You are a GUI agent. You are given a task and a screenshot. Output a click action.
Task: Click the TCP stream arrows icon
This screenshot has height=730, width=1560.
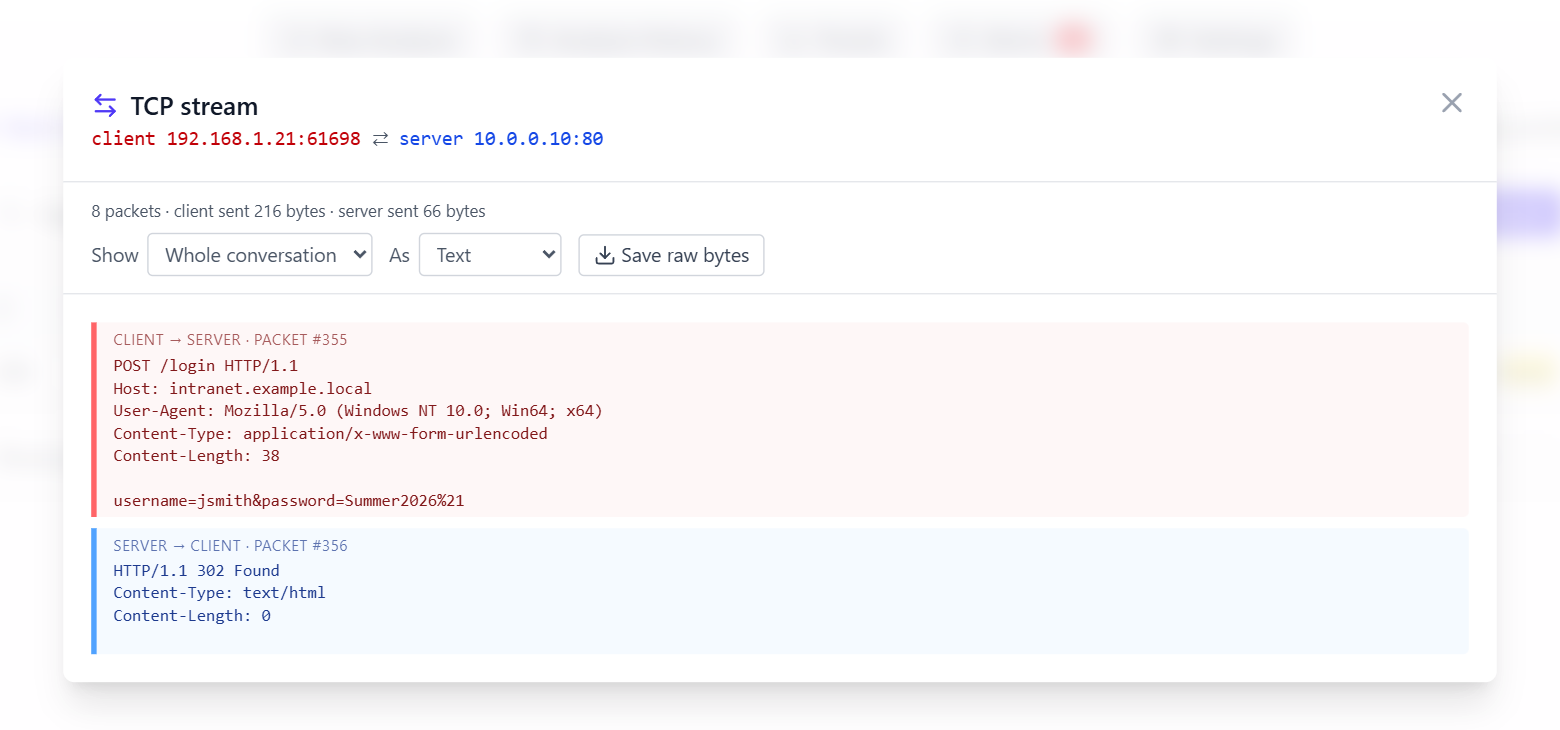click(105, 105)
